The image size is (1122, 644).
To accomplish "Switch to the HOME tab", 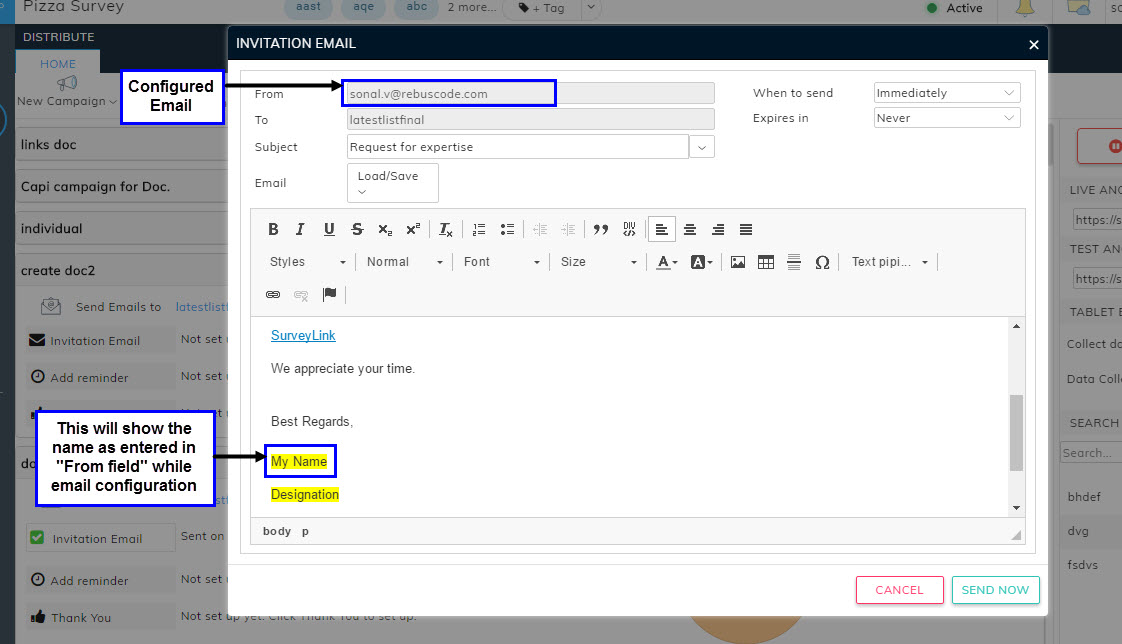I will [x=58, y=64].
